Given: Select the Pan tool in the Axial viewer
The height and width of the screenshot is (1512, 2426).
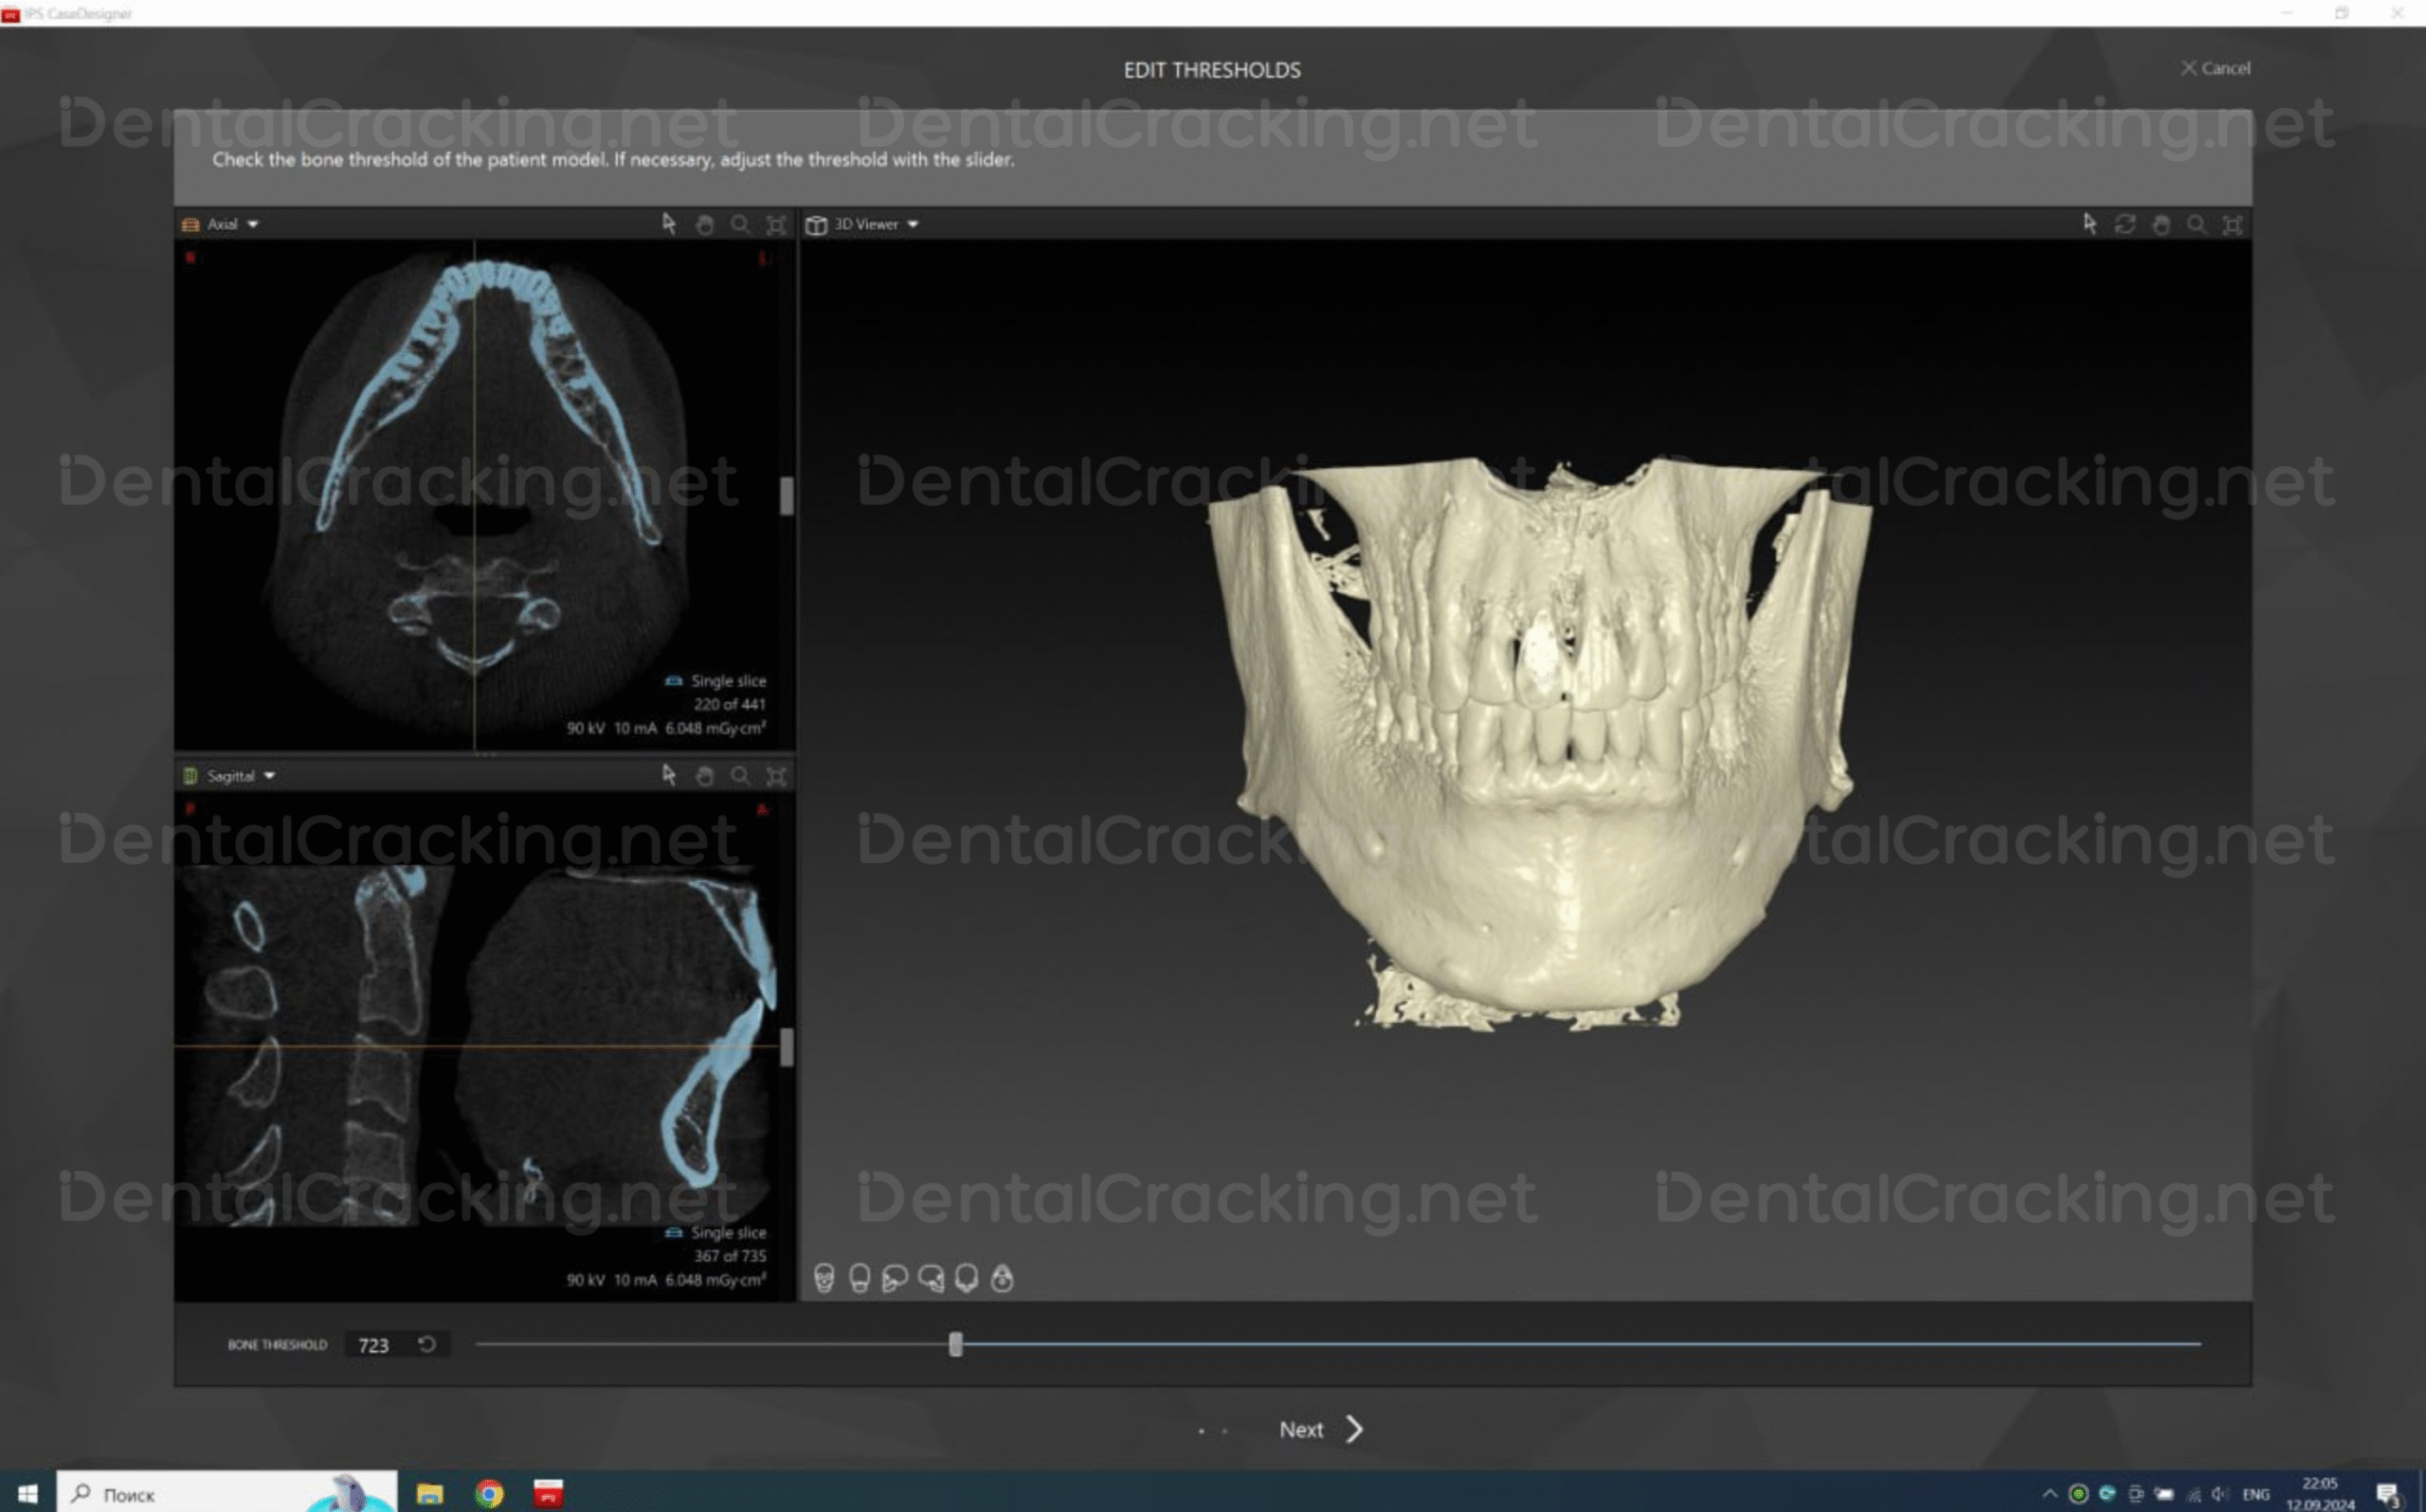Looking at the screenshot, I should tap(706, 224).
